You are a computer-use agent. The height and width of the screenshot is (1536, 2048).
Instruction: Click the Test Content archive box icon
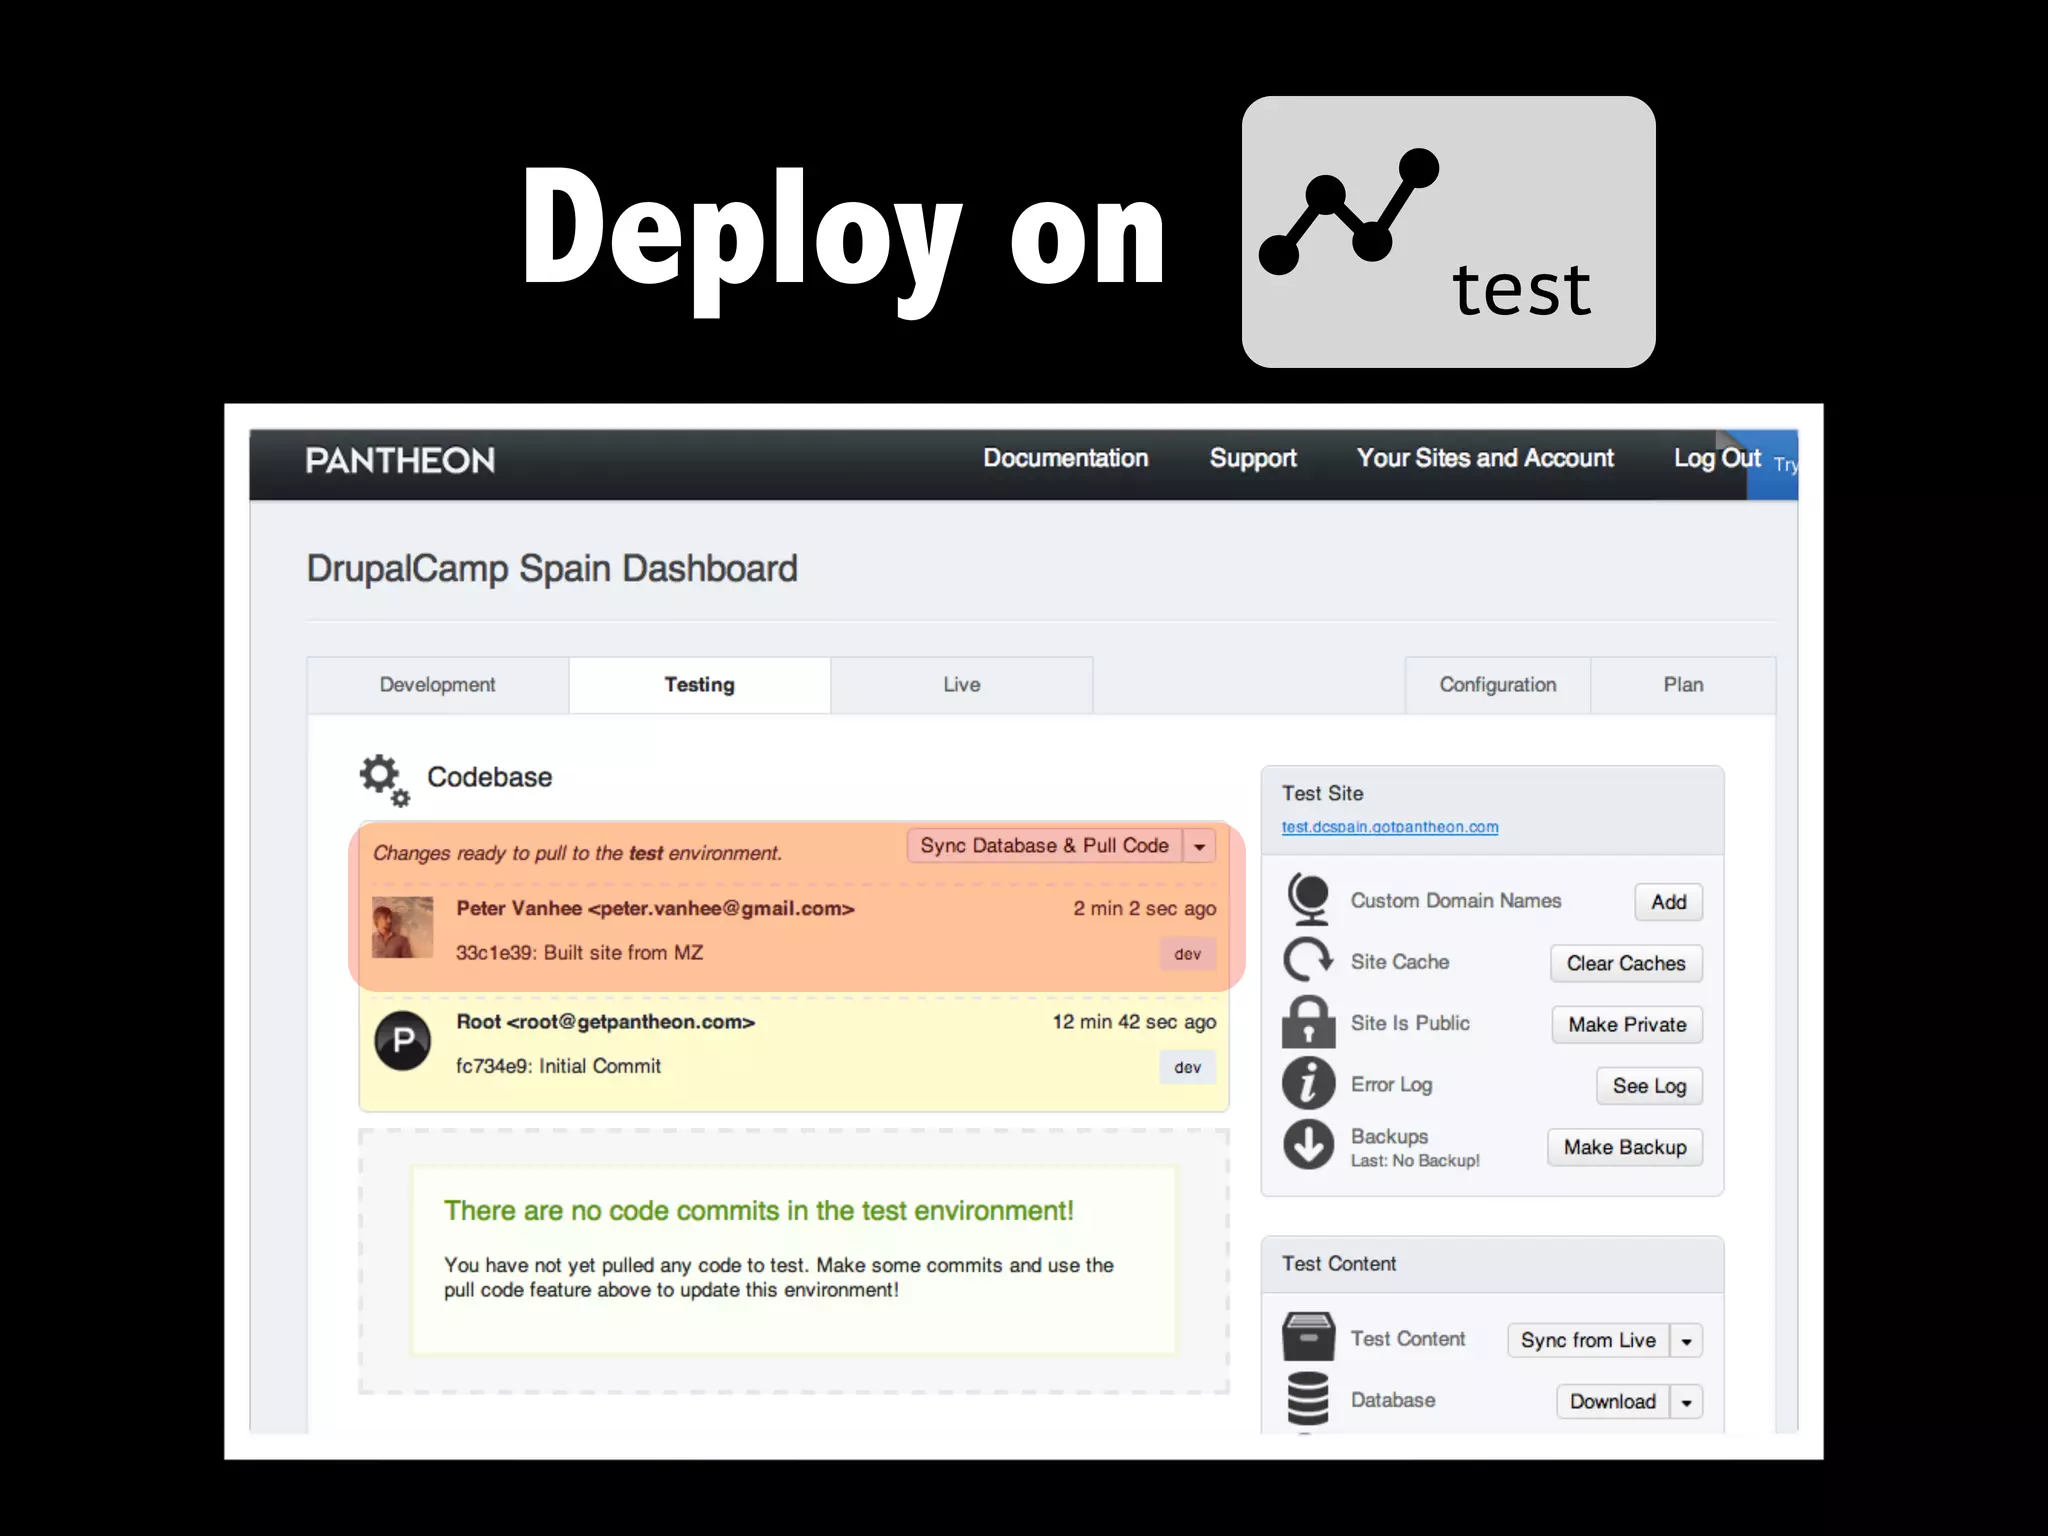pyautogui.click(x=1308, y=1337)
